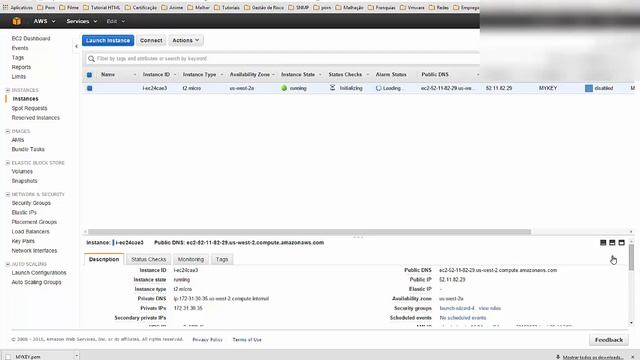
Task: Open Elastic IPs in sidebar
Action: 24,213
